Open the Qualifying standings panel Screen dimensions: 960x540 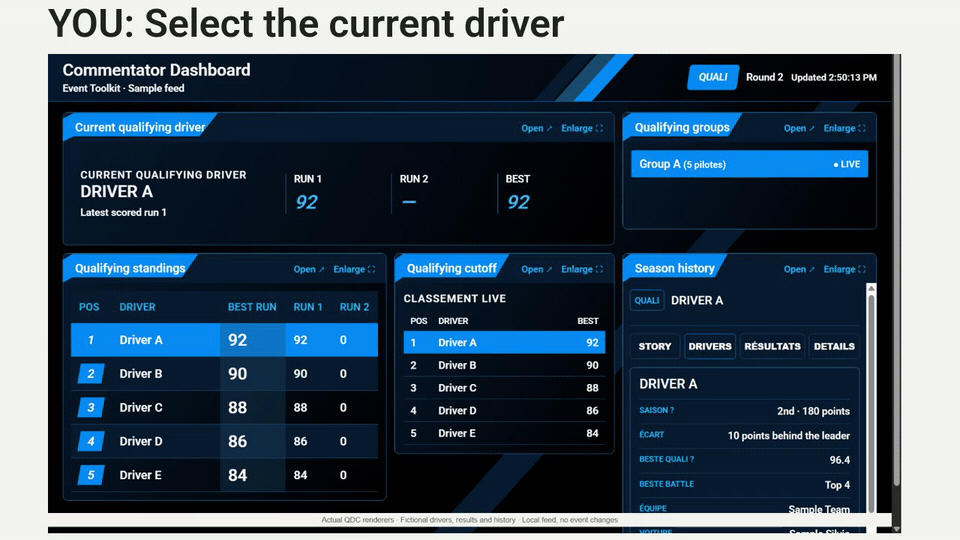309,269
